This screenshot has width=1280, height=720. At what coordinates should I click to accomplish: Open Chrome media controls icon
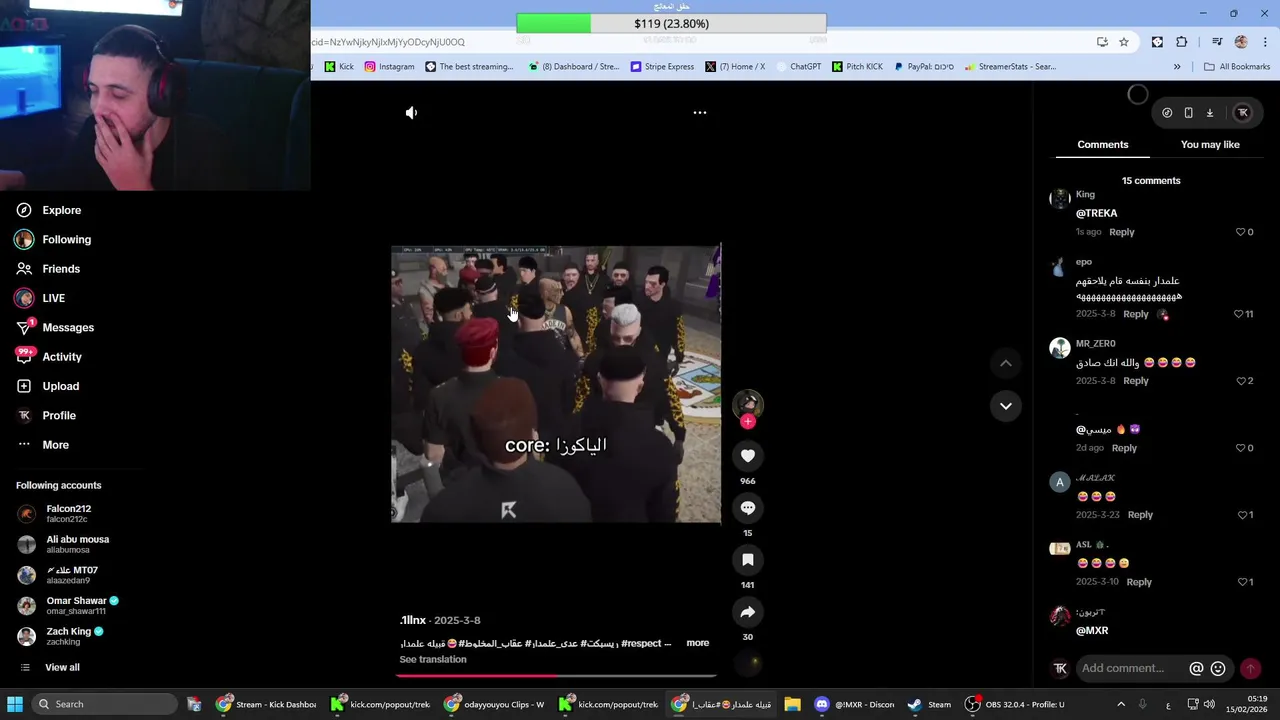[1217, 42]
